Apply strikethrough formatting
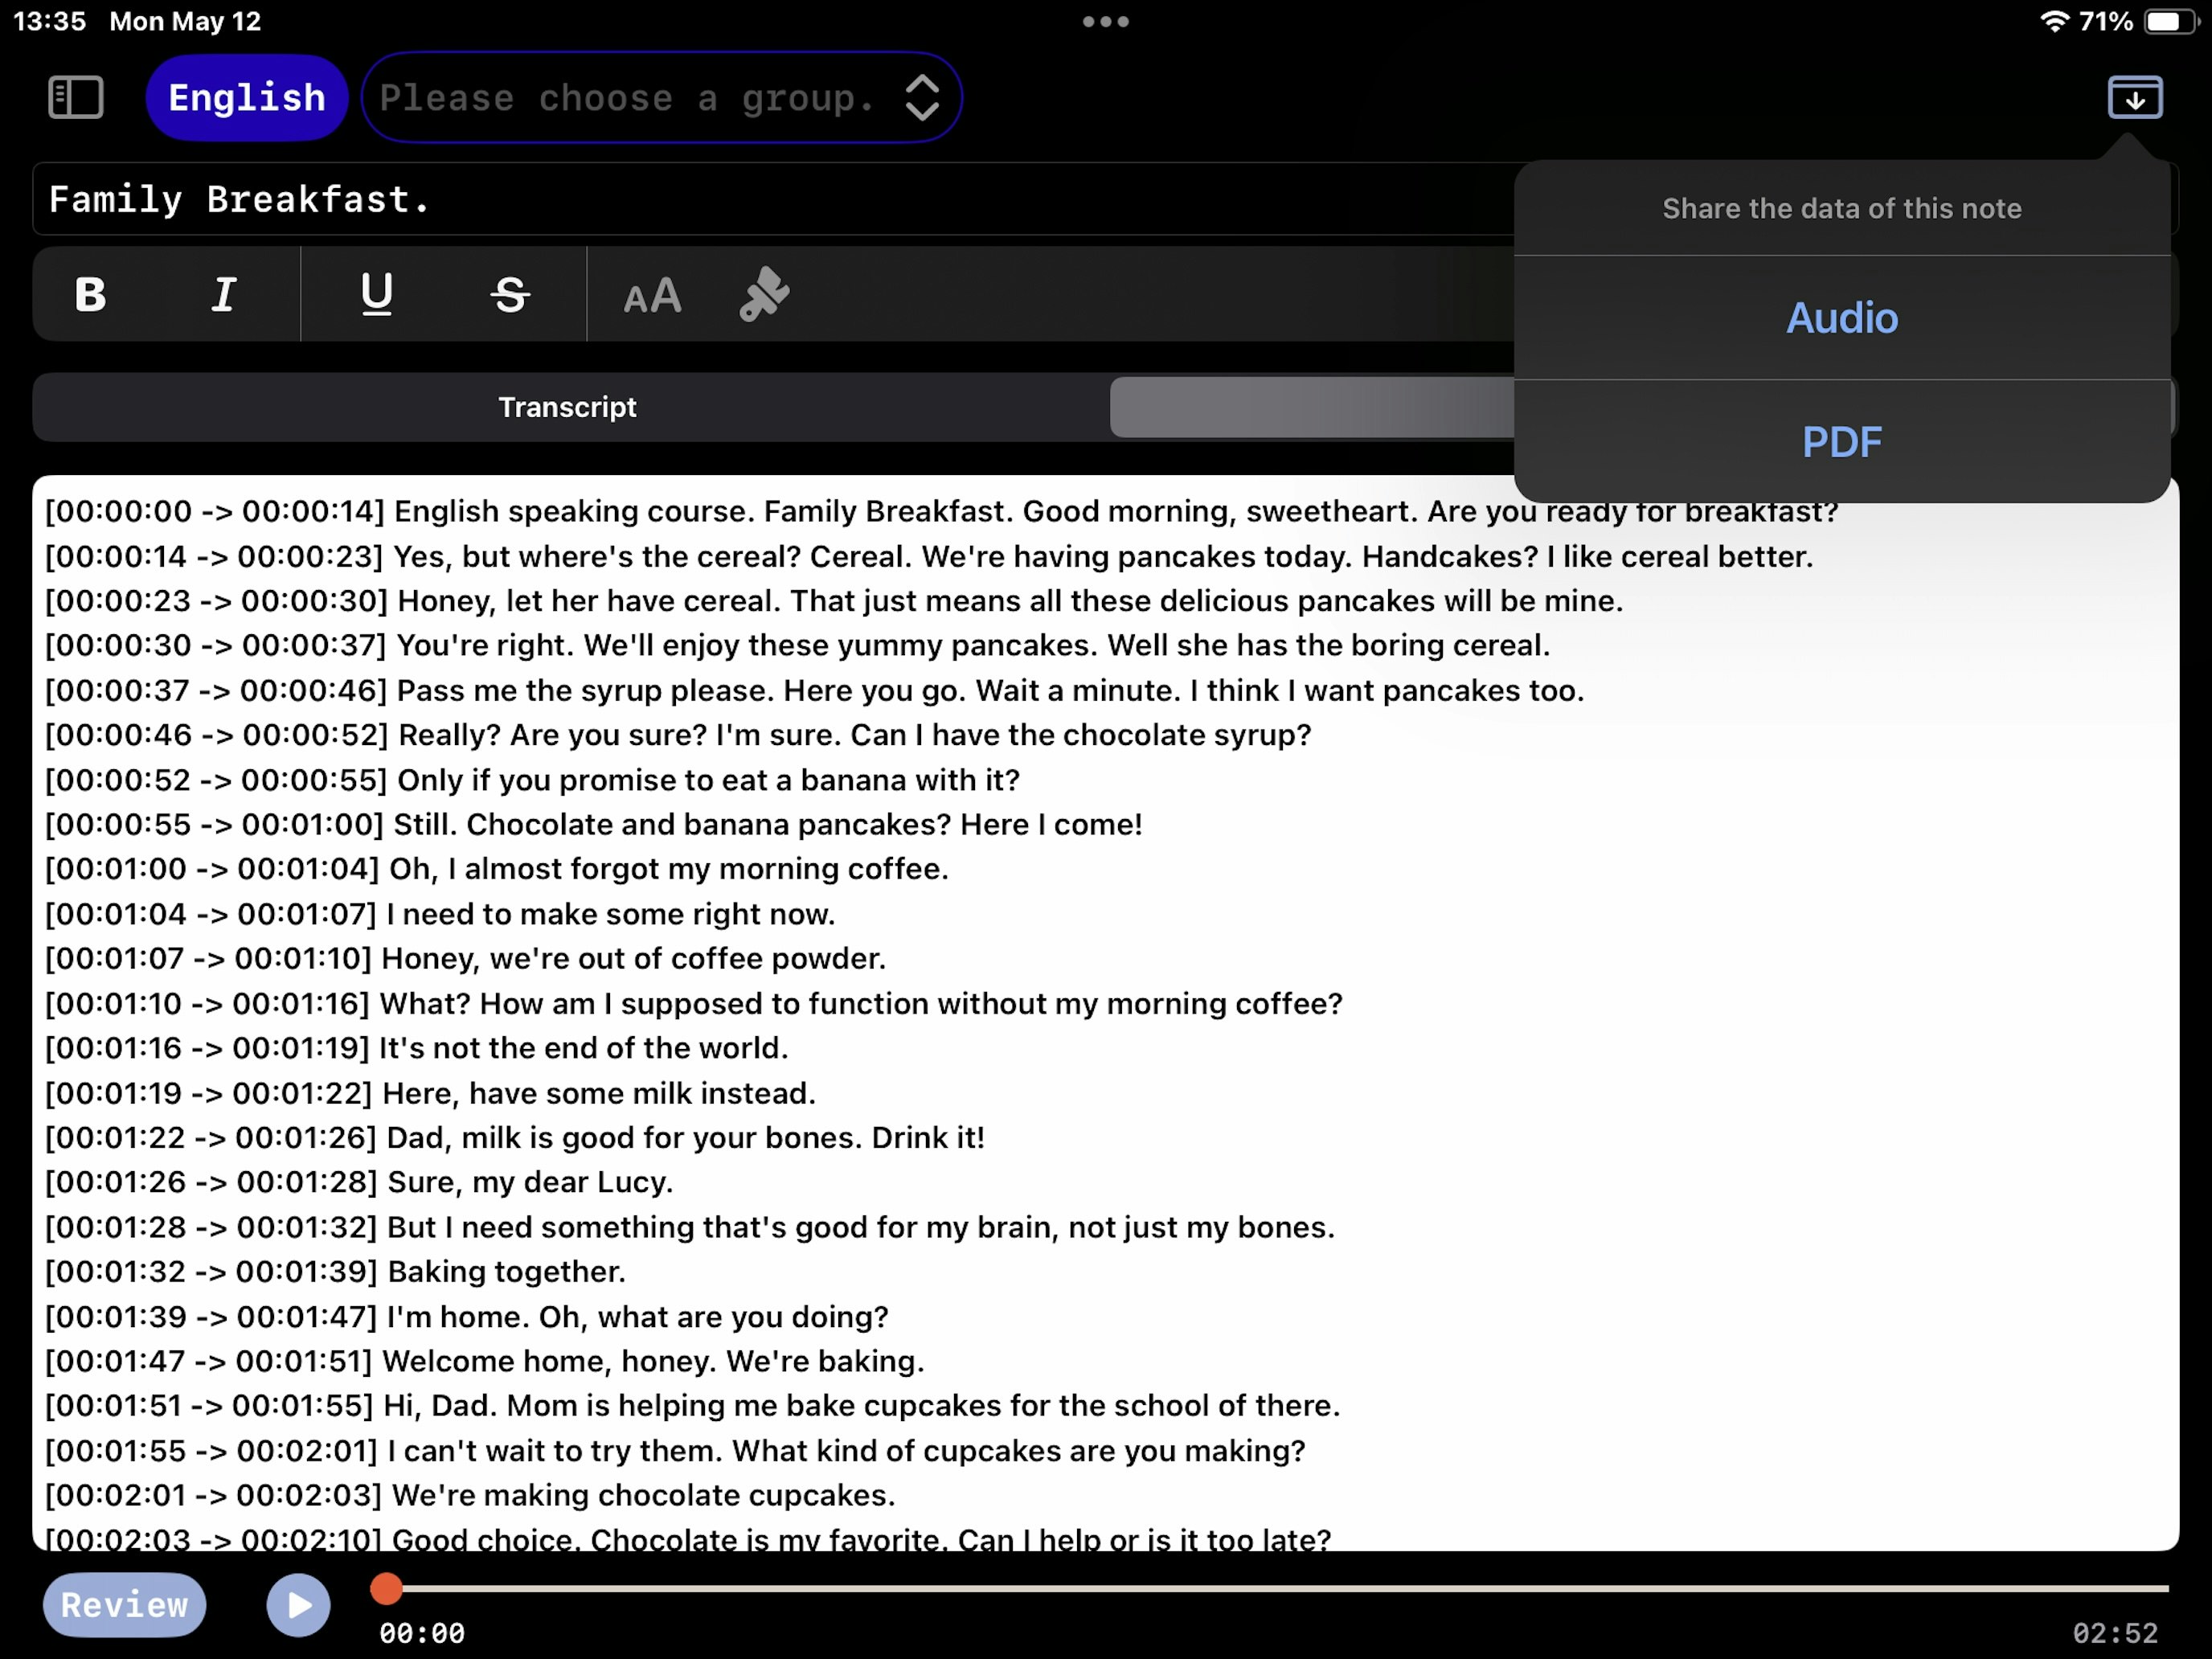Viewport: 2212px width, 1659px height. [510, 295]
